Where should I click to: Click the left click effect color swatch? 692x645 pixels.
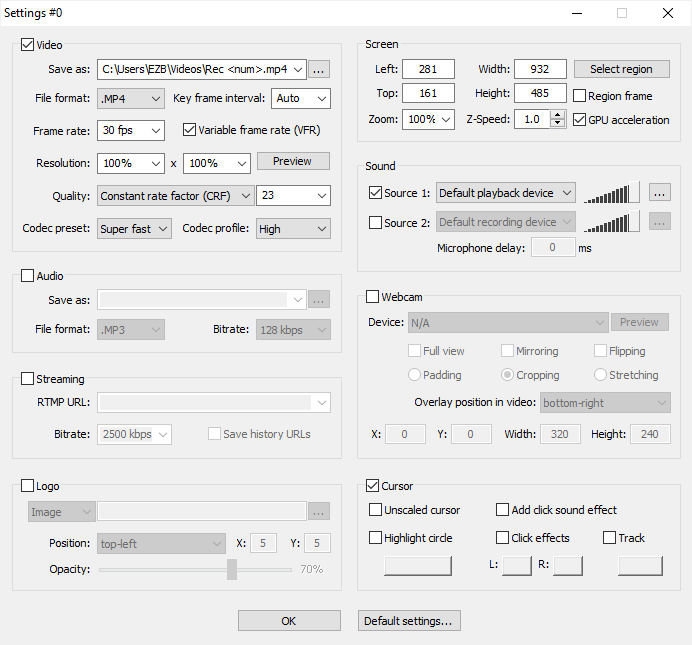[x=517, y=566]
